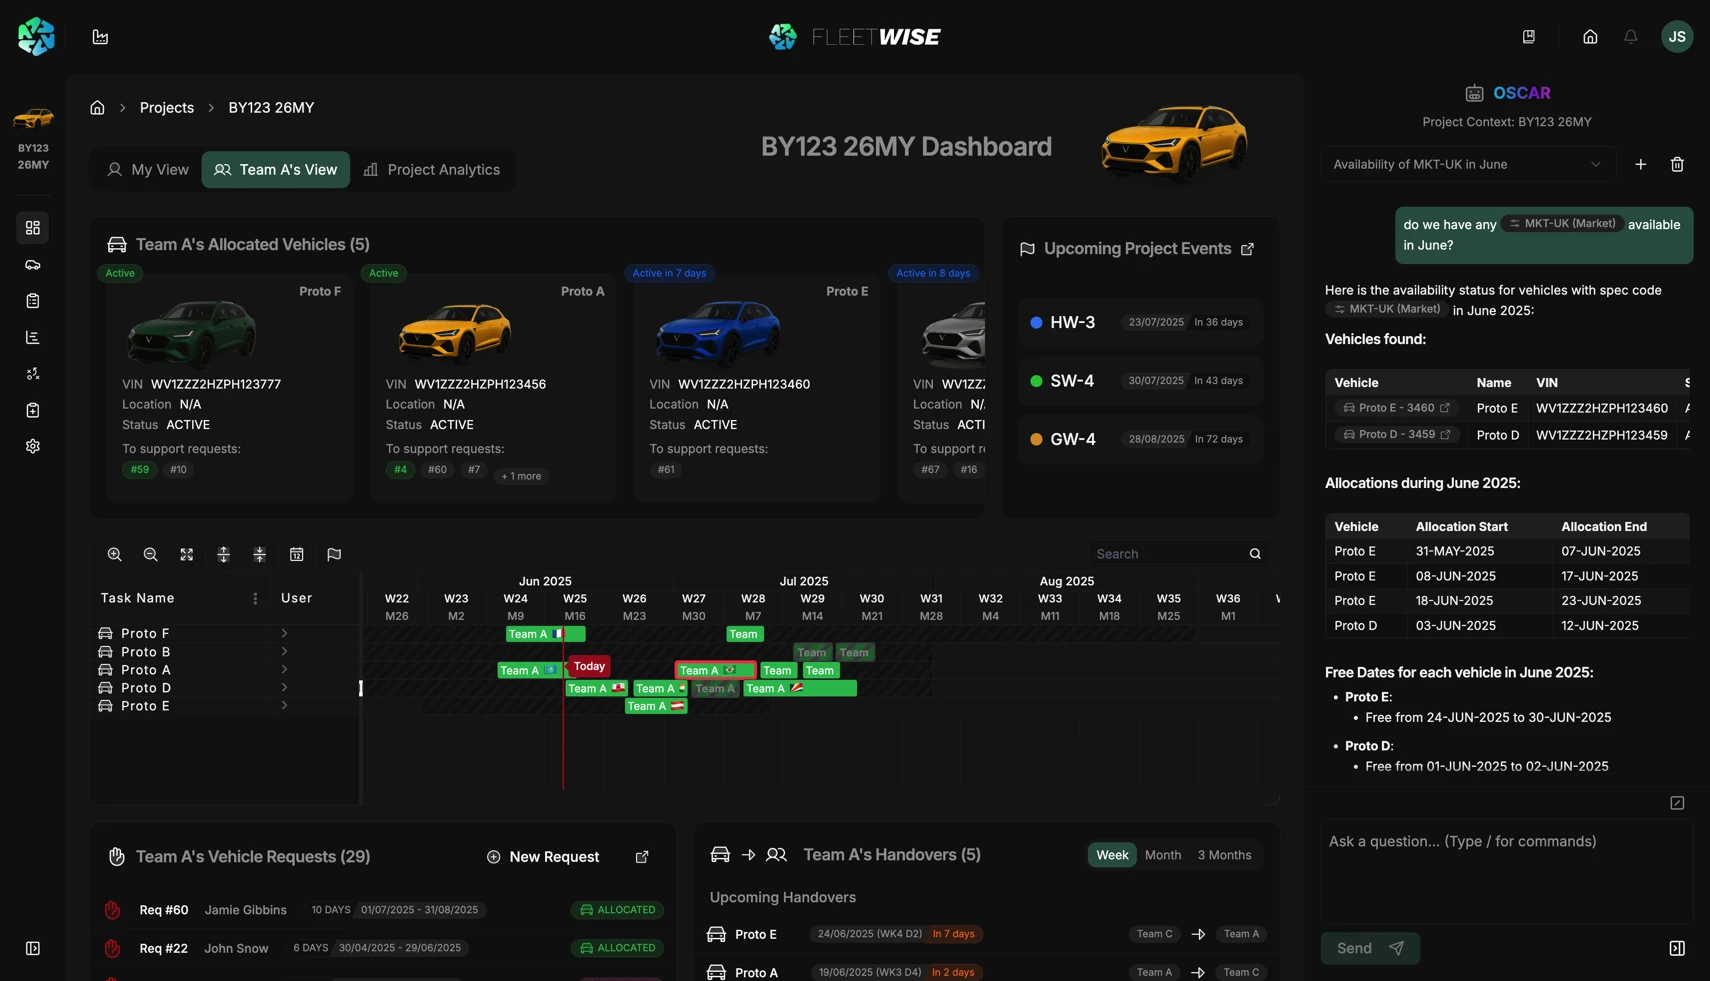Open notifications bell
Screen dimensions: 1710x981
click(1631, 37)
